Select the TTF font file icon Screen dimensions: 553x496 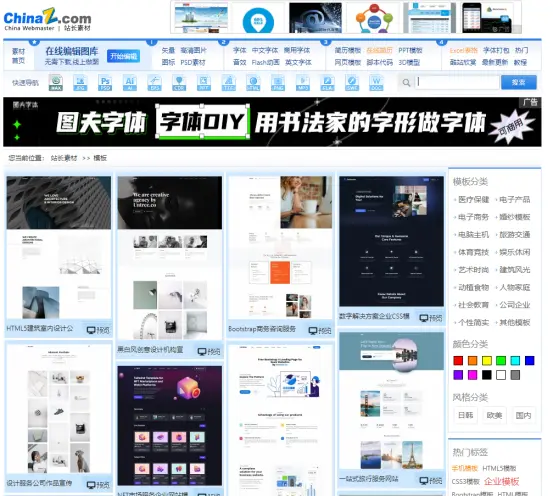pos(229,83)
